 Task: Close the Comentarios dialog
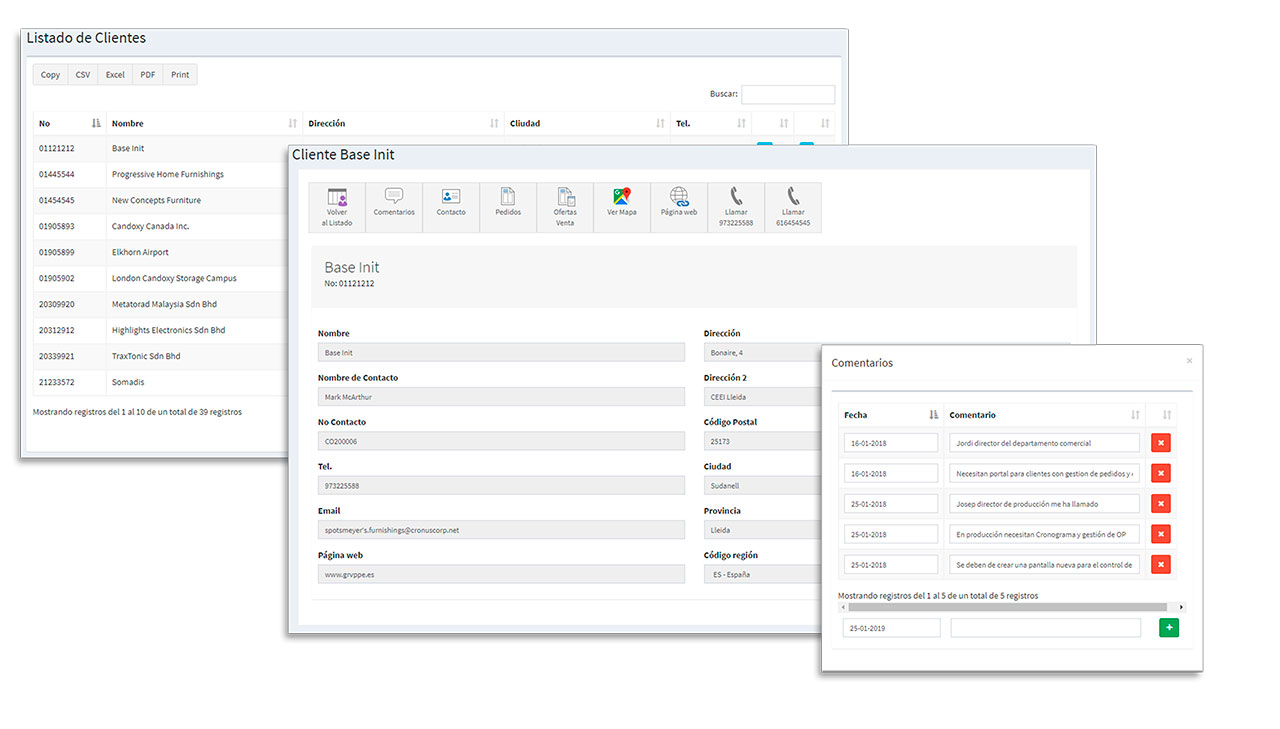pos(1189,361)
